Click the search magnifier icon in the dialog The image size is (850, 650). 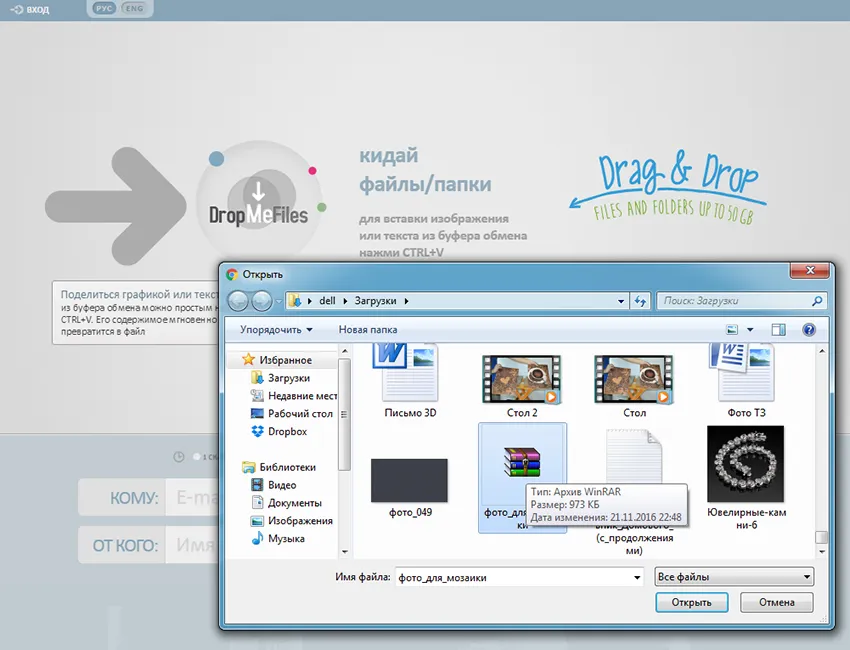[x=817, y=301]
